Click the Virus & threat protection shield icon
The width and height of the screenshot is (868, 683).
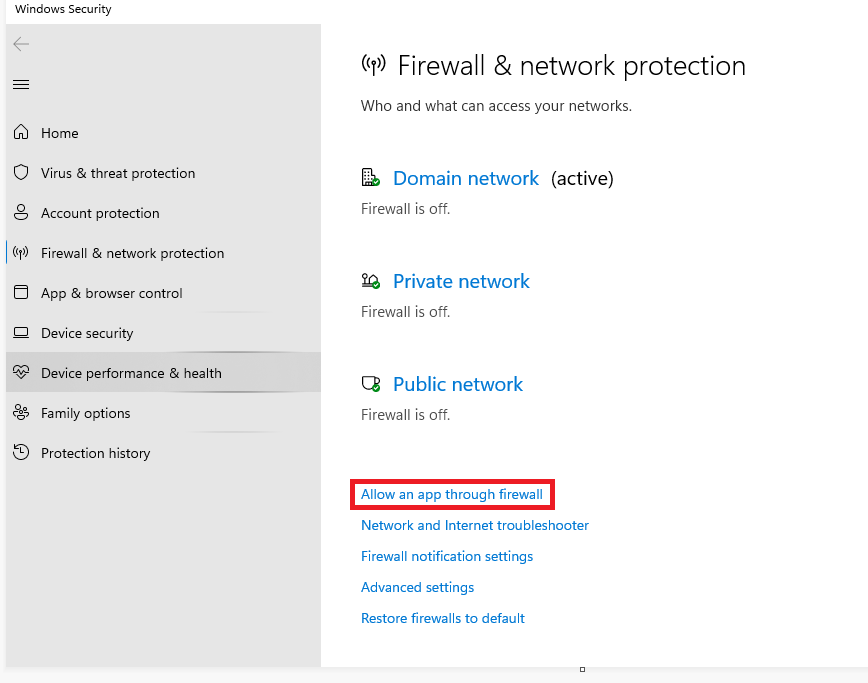click(21, 173)
